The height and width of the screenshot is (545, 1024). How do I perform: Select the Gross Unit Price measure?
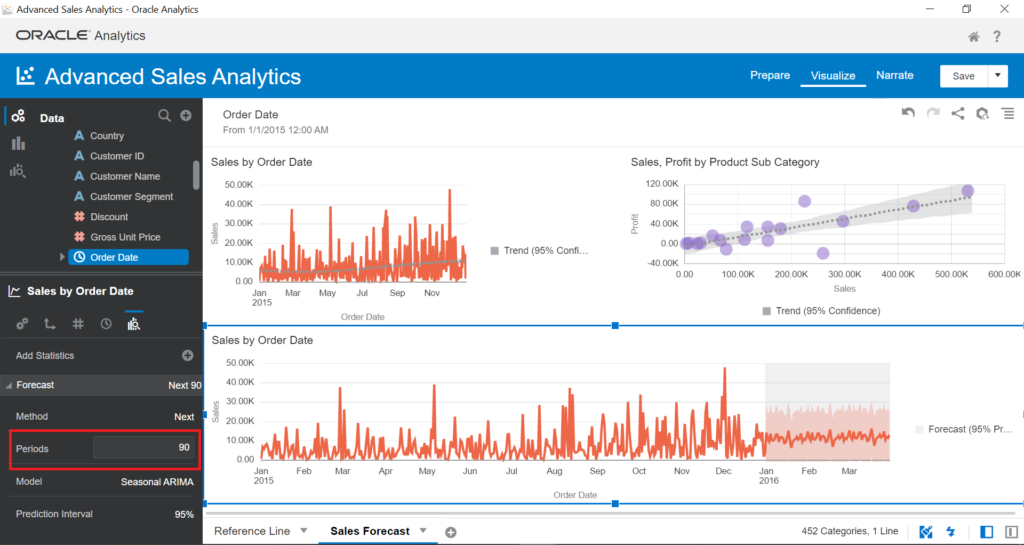pyautogui.click(x=125, y=237)
